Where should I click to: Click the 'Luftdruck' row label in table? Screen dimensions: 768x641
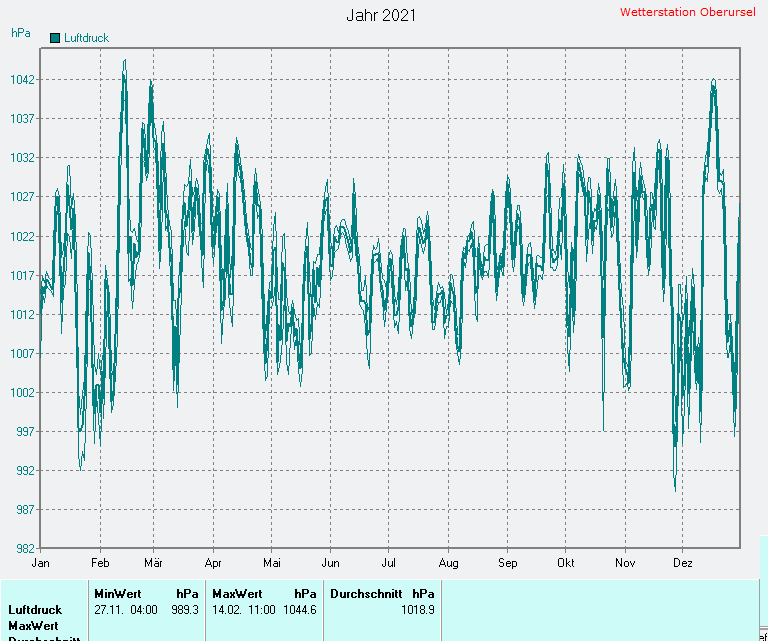point(35,610)
